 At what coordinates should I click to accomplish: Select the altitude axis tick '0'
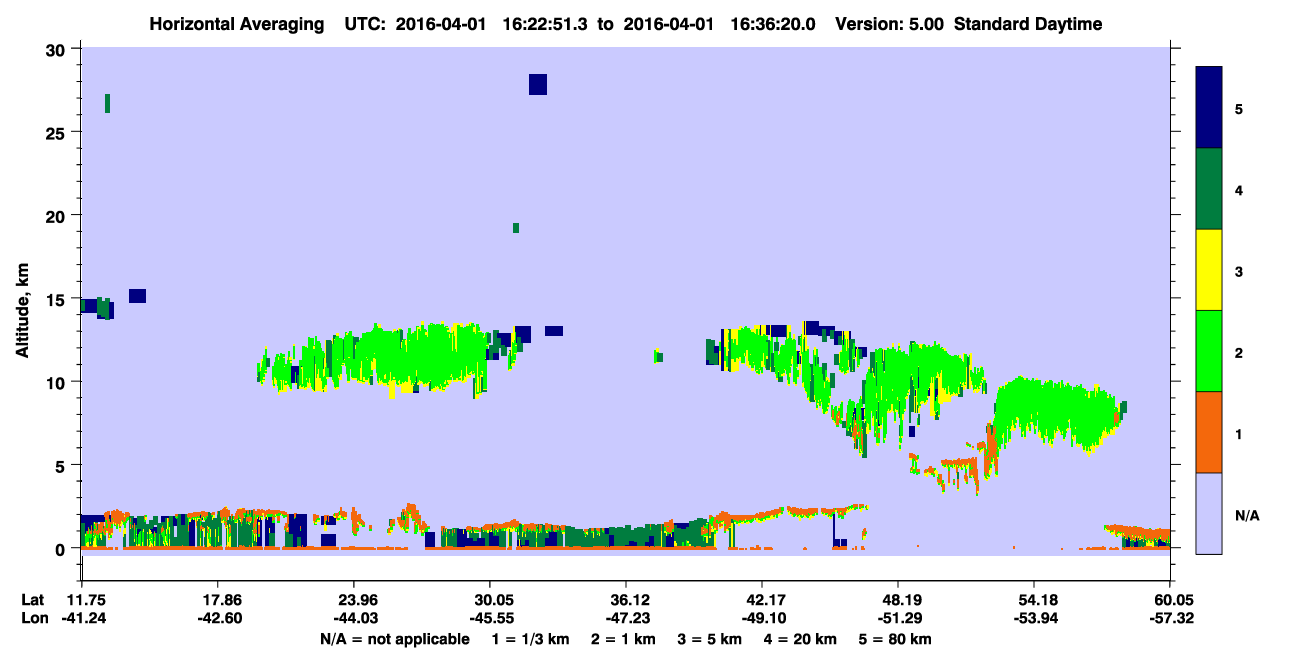click(62, 549)
